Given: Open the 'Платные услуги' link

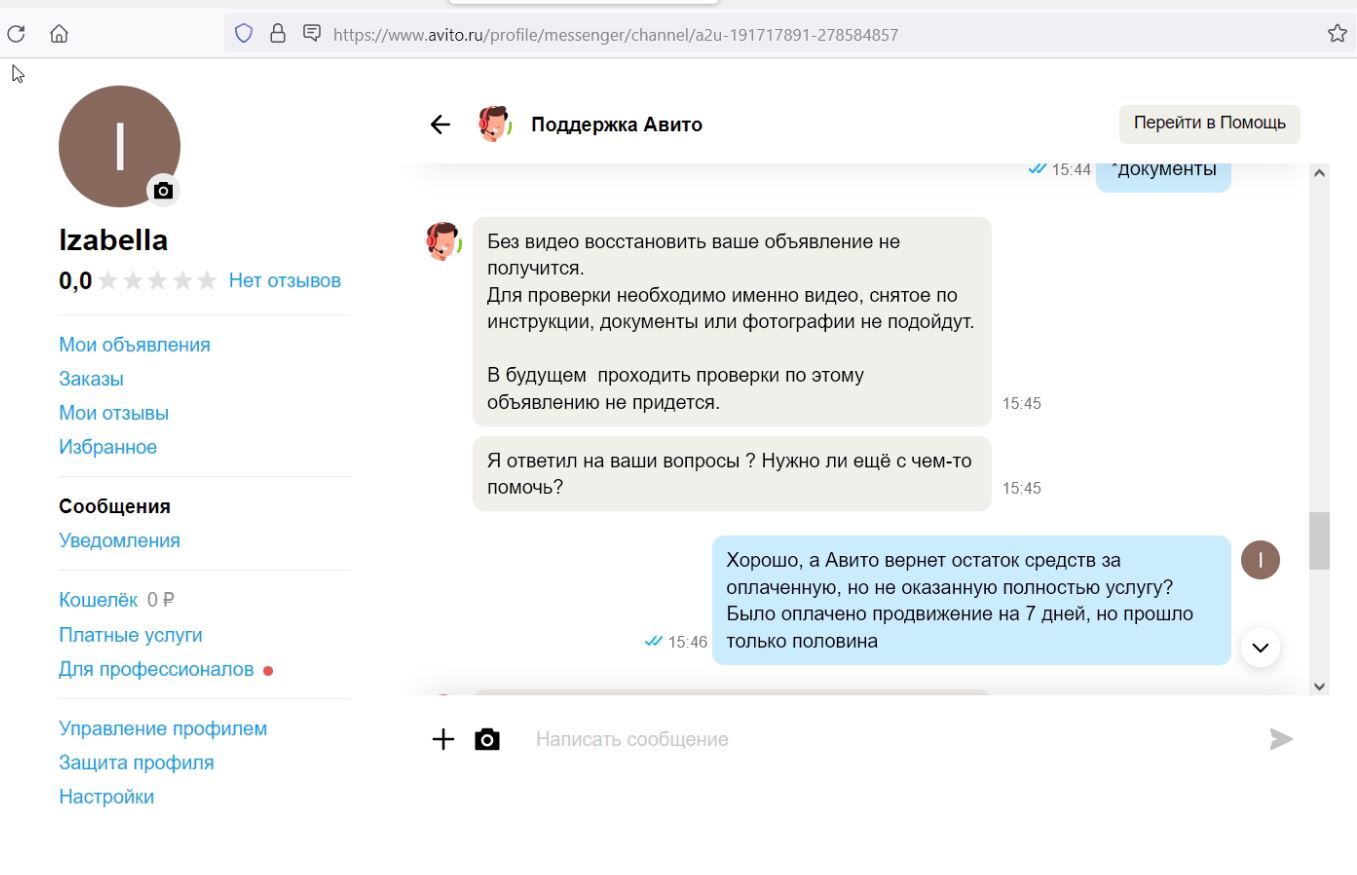Looking at the screenshot, I should point(131,635).
